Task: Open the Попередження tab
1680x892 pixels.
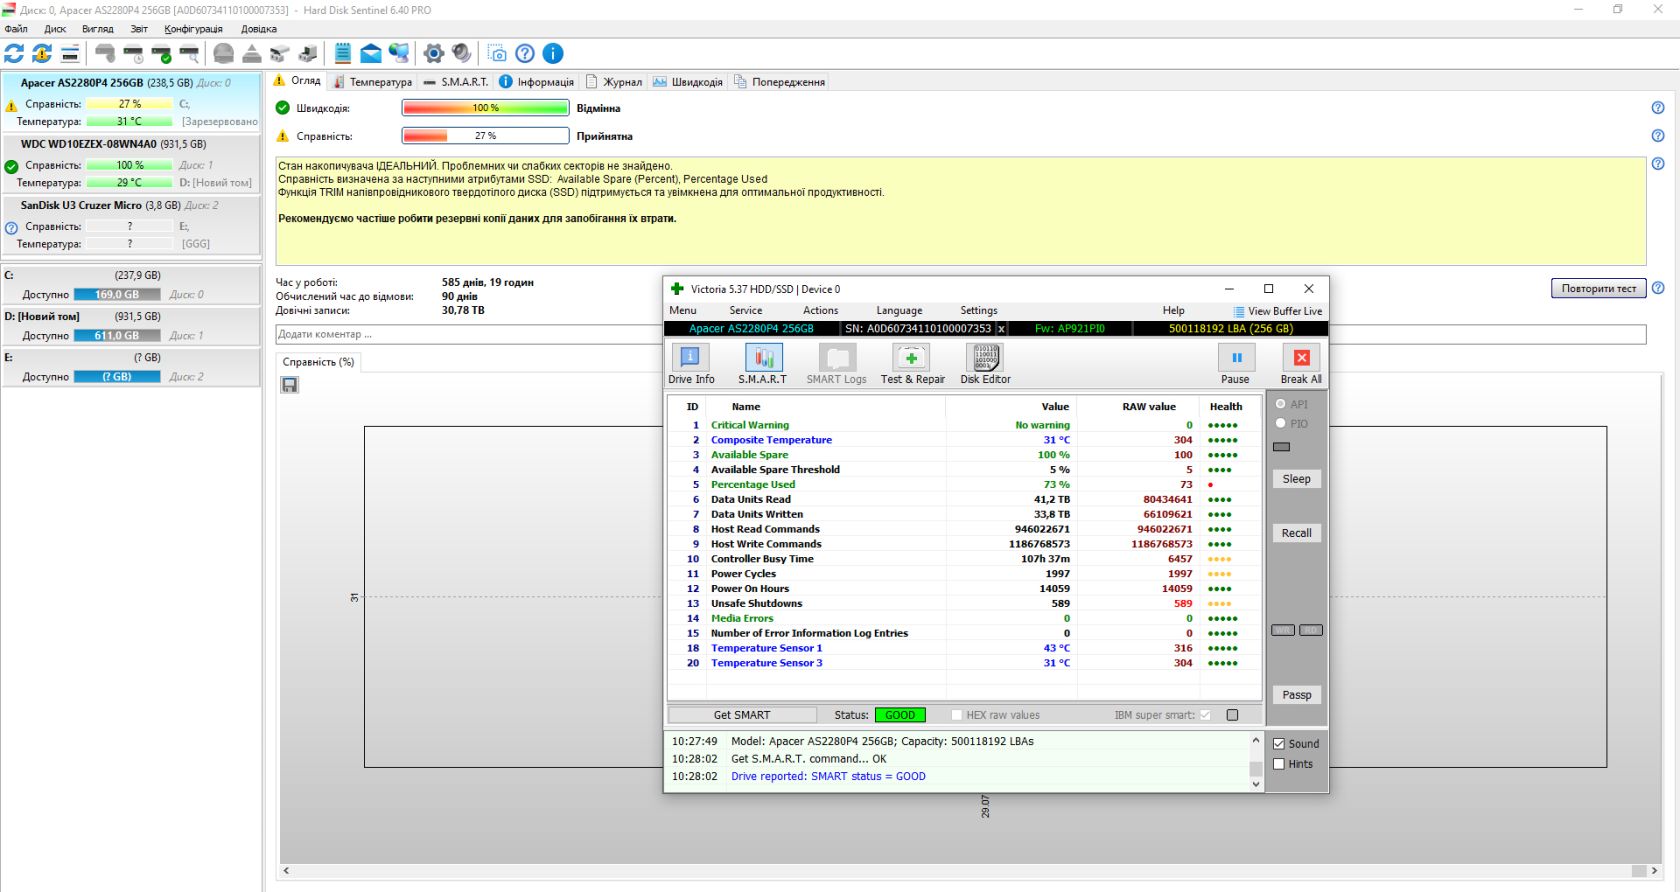Action: pos(780,82)
